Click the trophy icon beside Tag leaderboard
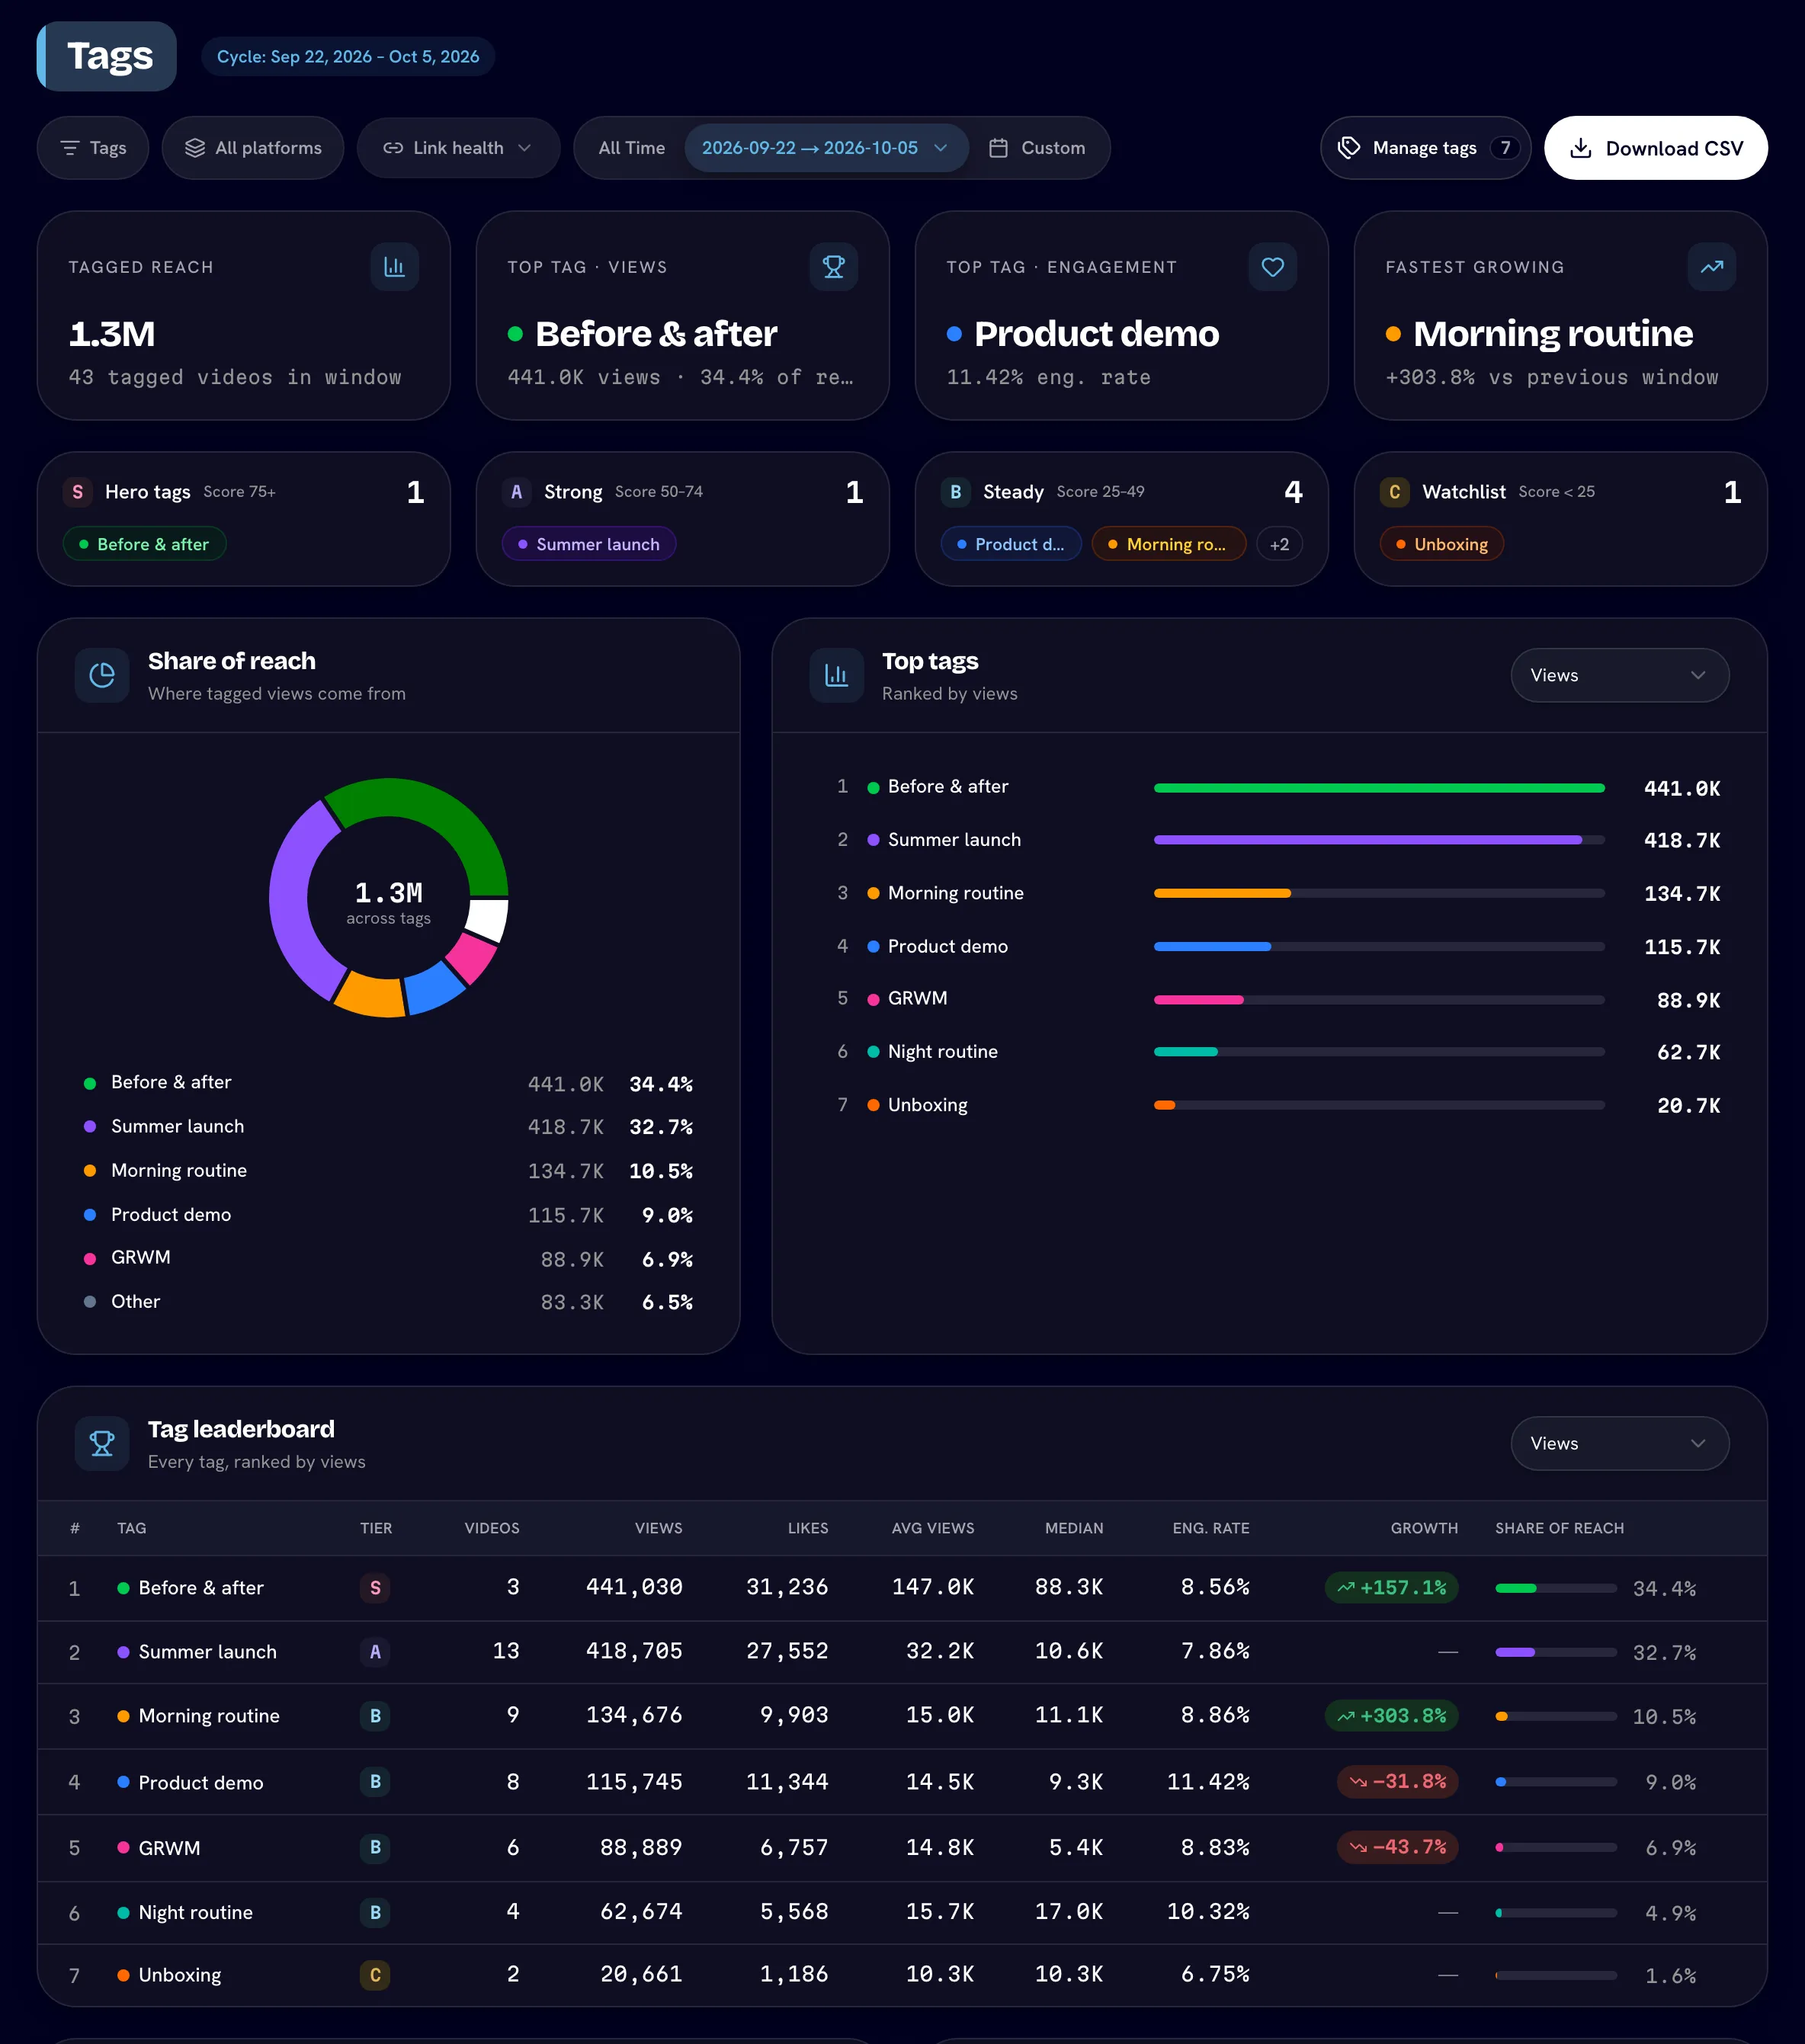 [x=102, y=1444]
